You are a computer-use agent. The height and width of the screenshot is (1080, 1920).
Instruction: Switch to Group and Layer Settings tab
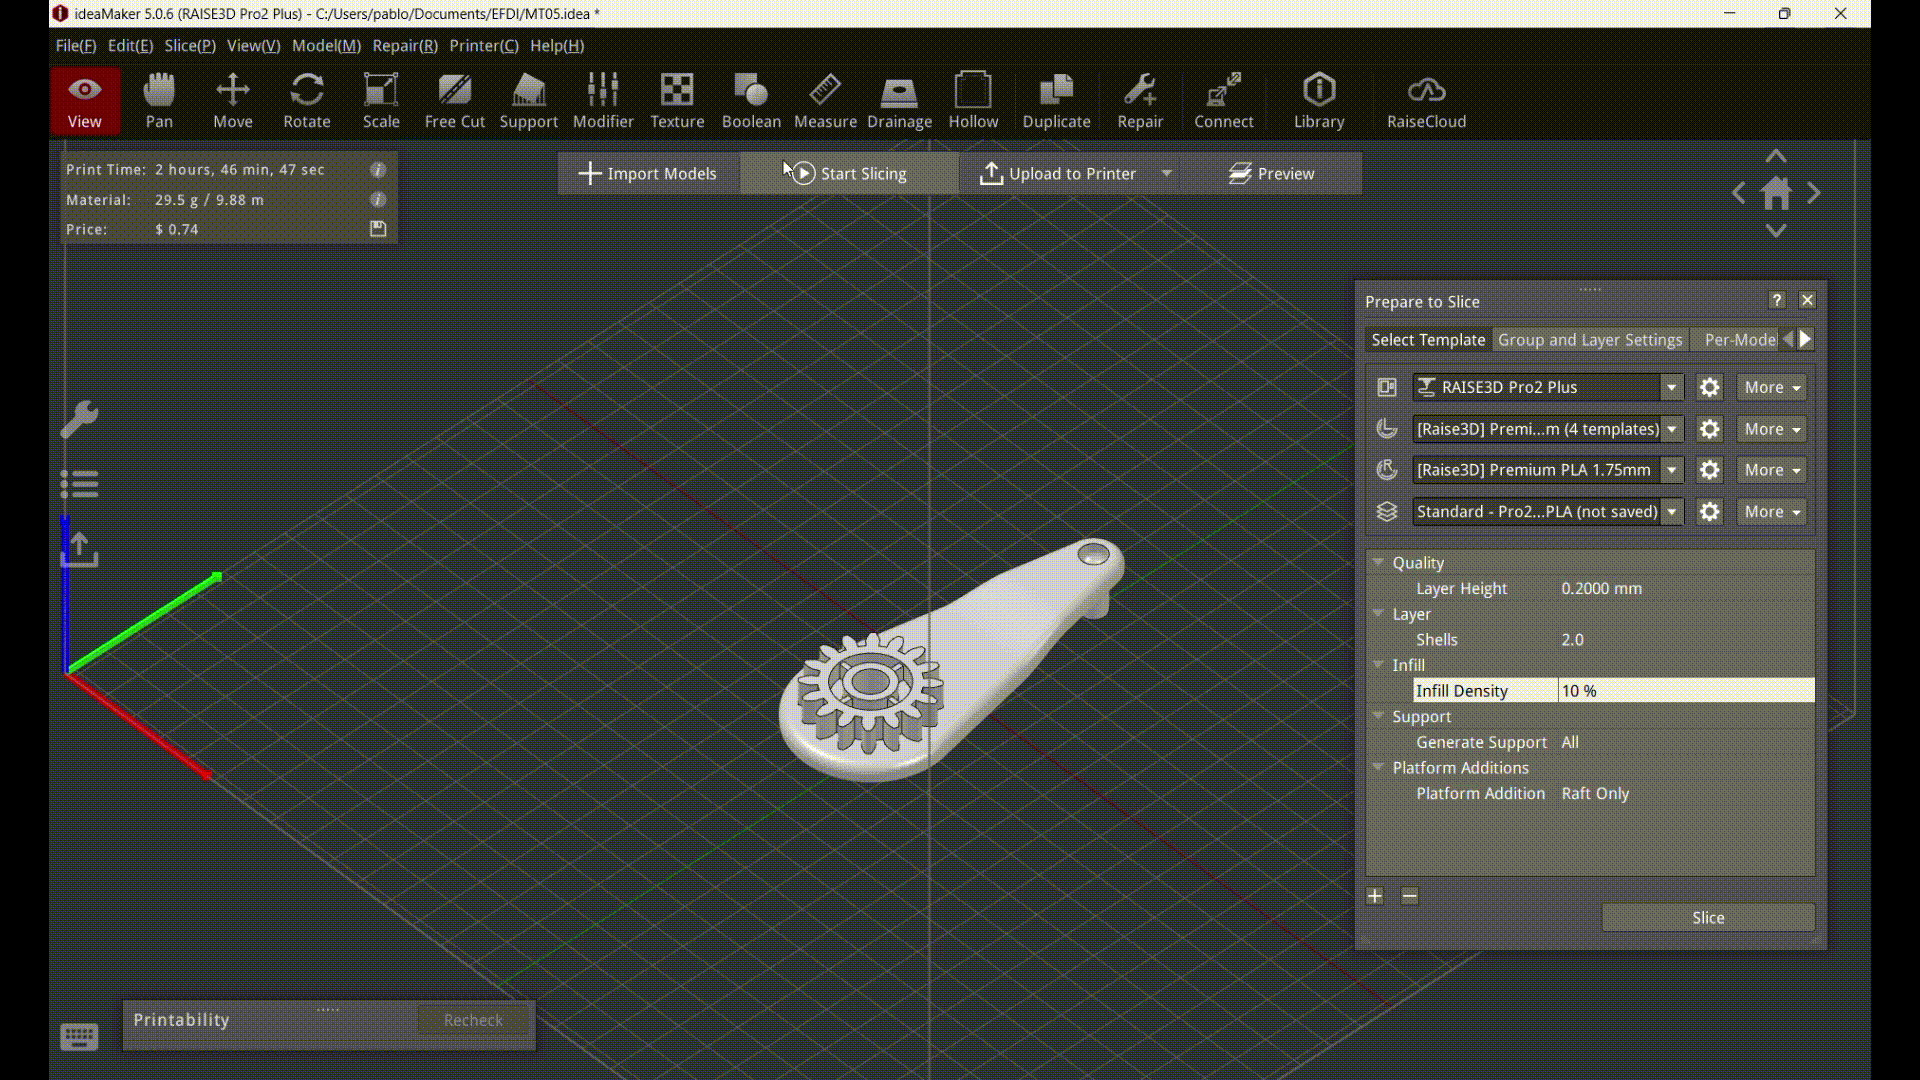tap(1590, 340)
